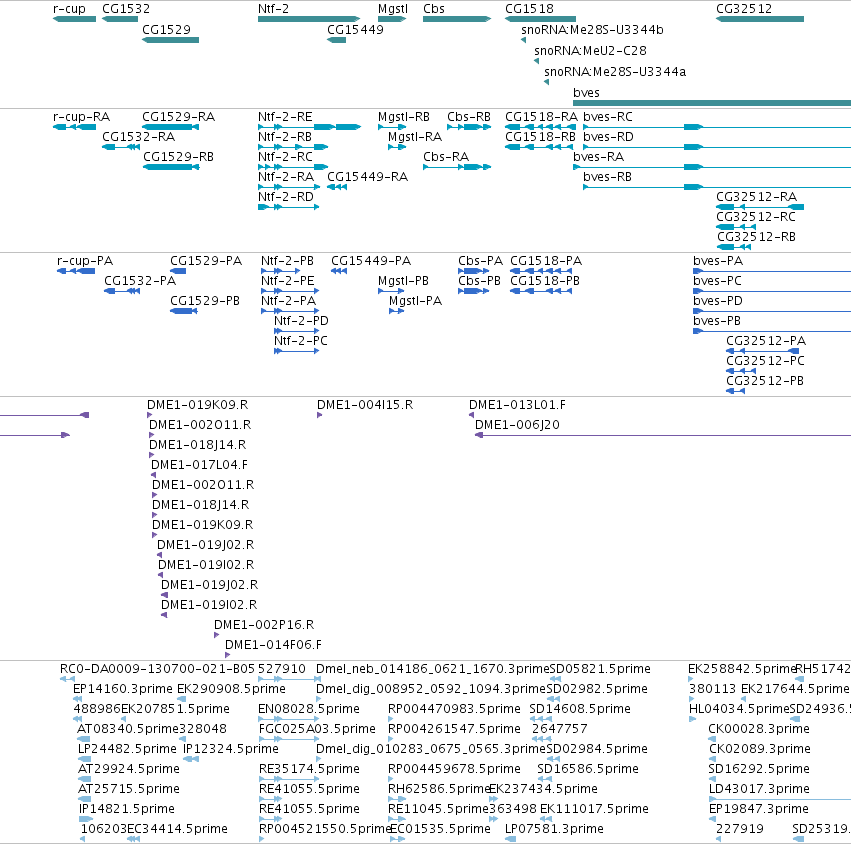Select the CG15449 gene label

355,29
